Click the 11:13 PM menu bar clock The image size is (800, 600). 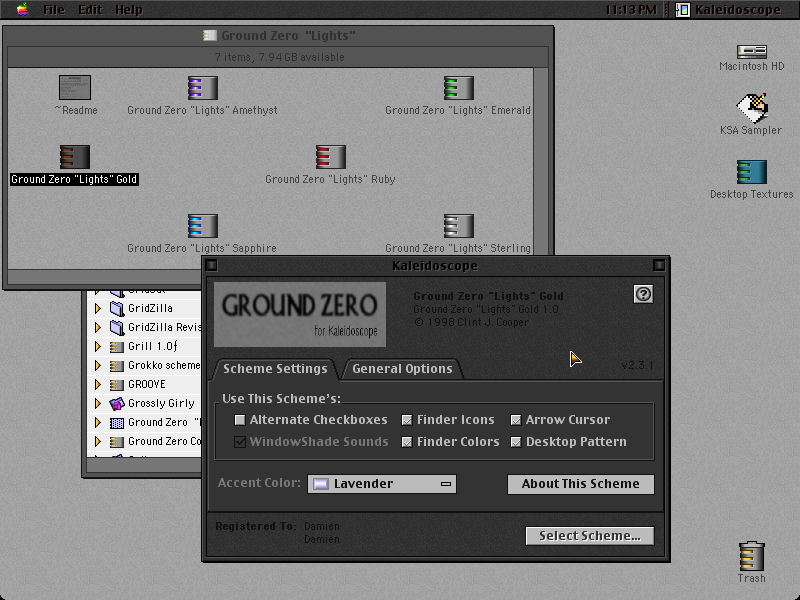[x=631, y=10]
